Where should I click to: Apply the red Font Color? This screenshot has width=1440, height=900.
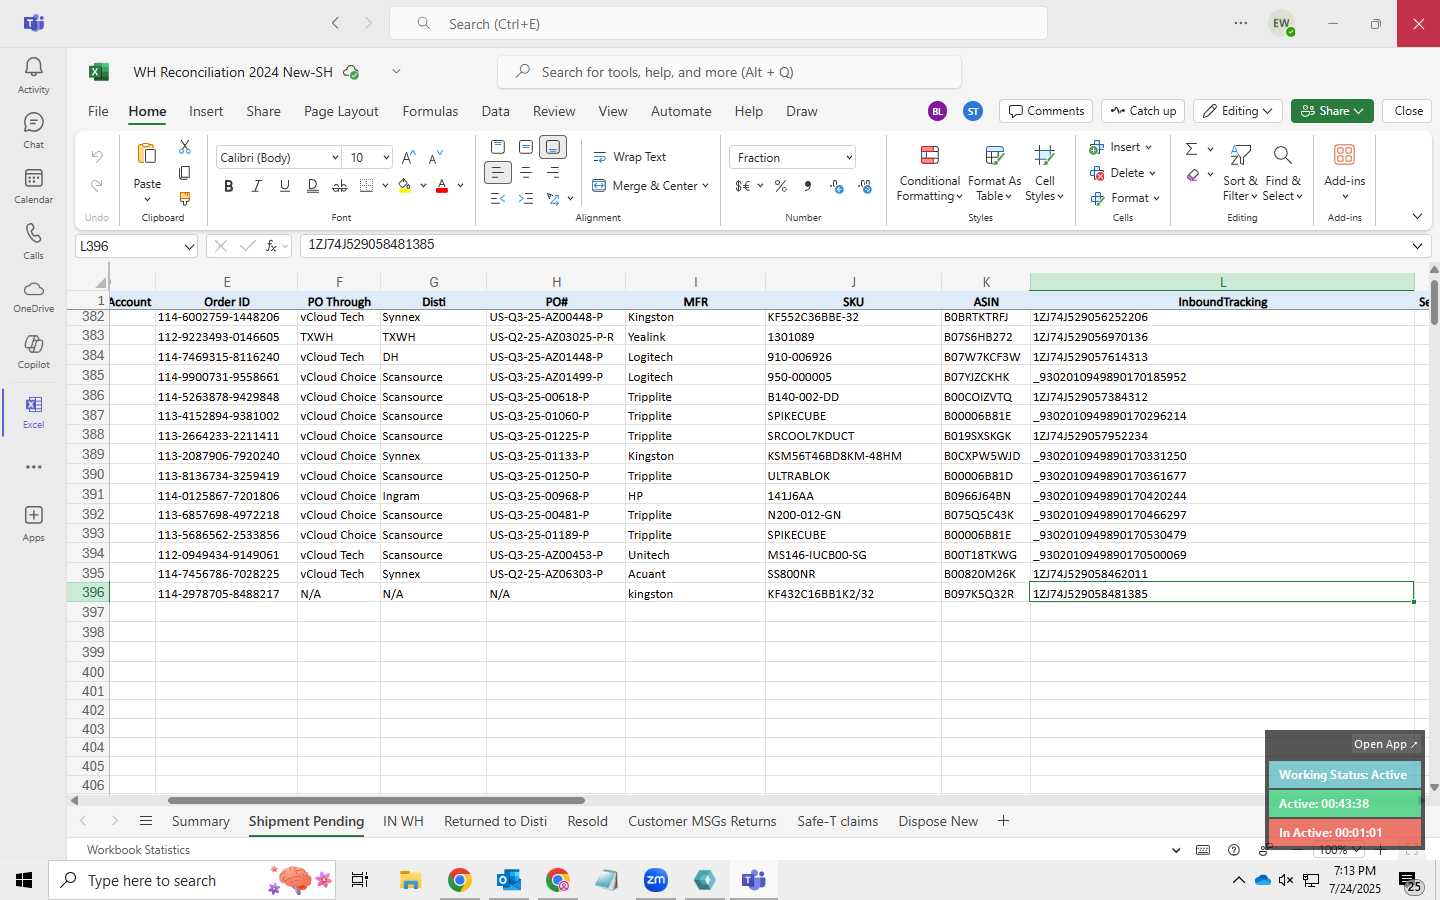click(x=442, y=186)
